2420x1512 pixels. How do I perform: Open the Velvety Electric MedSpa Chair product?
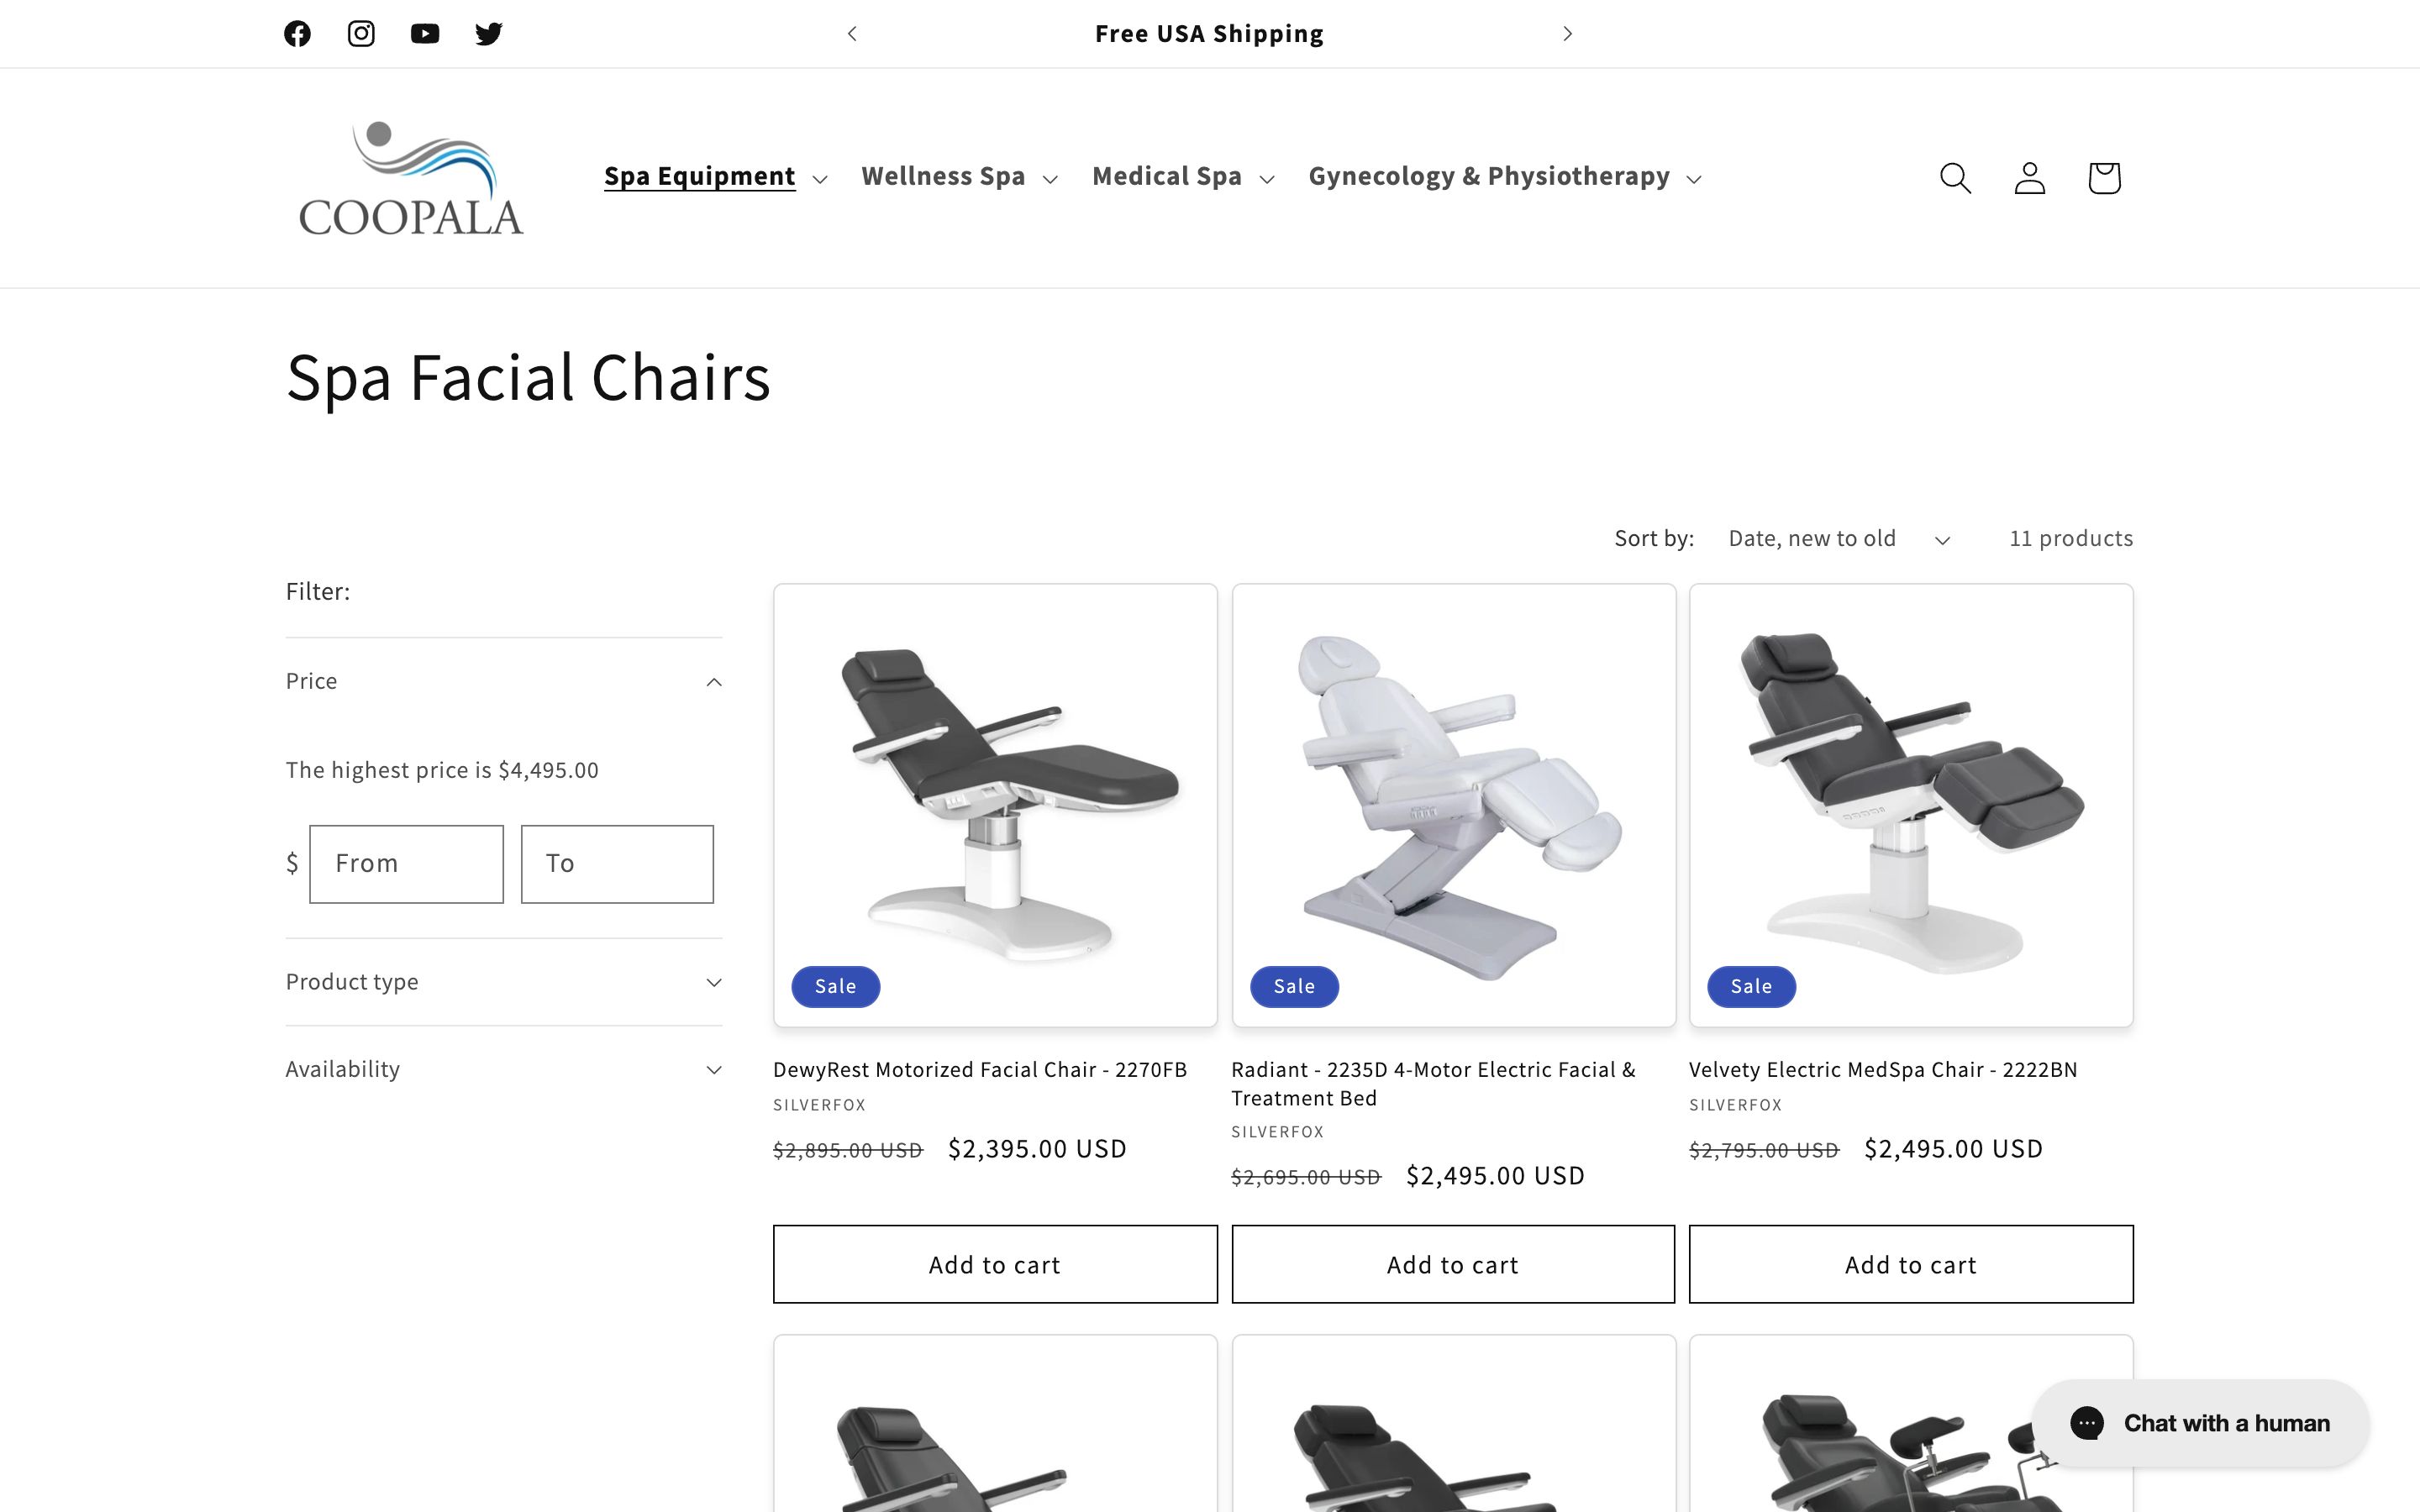pyautogui.click(x=1882, y=1069)
